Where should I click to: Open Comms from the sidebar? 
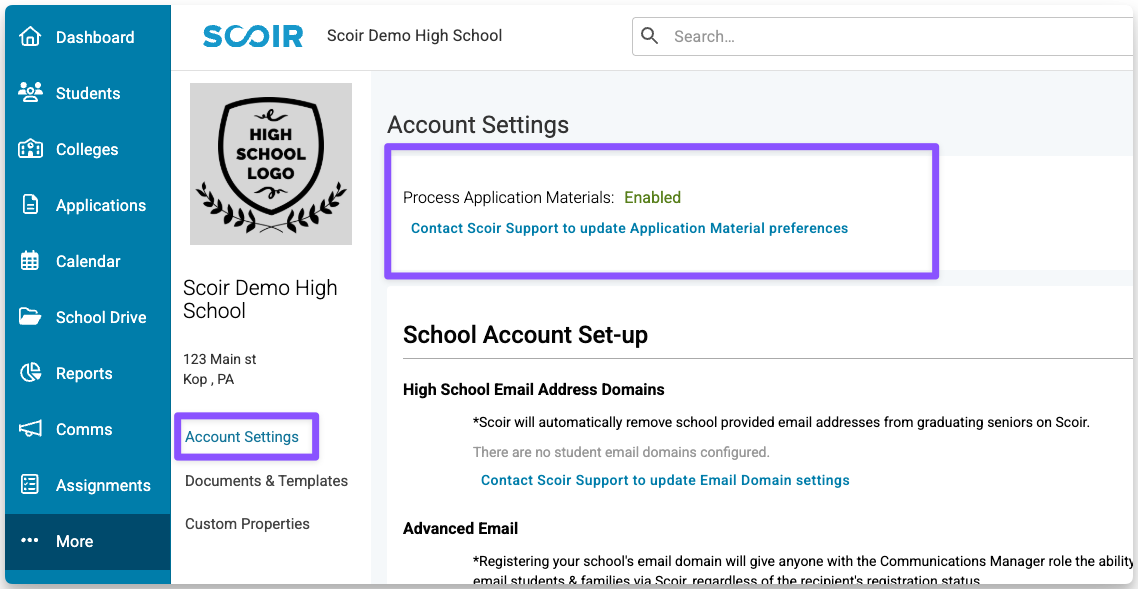(88, 429)
